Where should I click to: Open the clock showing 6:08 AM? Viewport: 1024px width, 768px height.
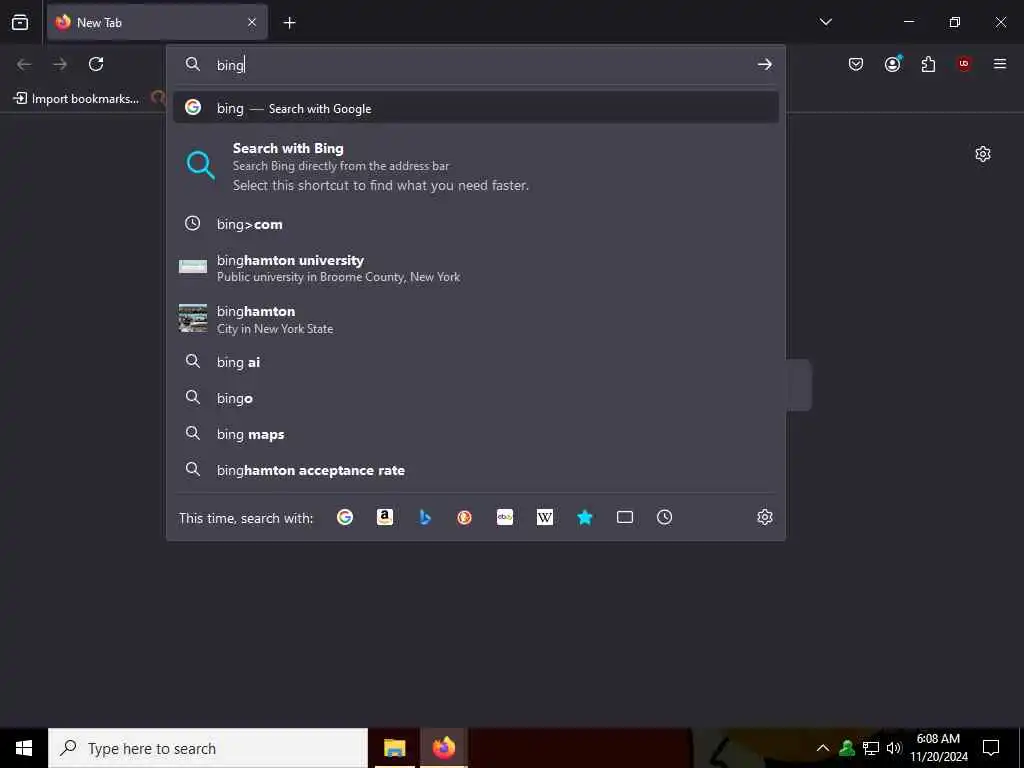tap(938, 748)
